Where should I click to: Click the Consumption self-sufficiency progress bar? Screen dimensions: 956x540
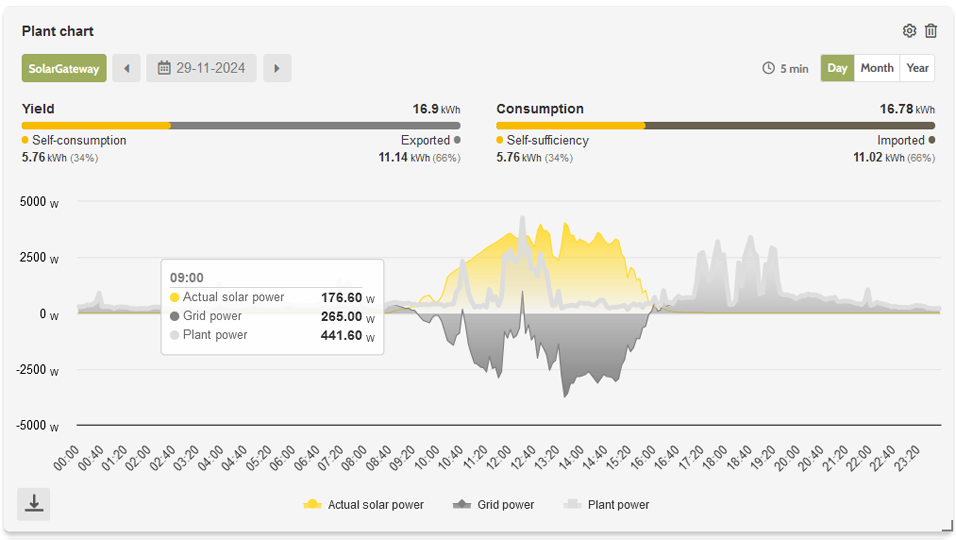click(570, 126)
